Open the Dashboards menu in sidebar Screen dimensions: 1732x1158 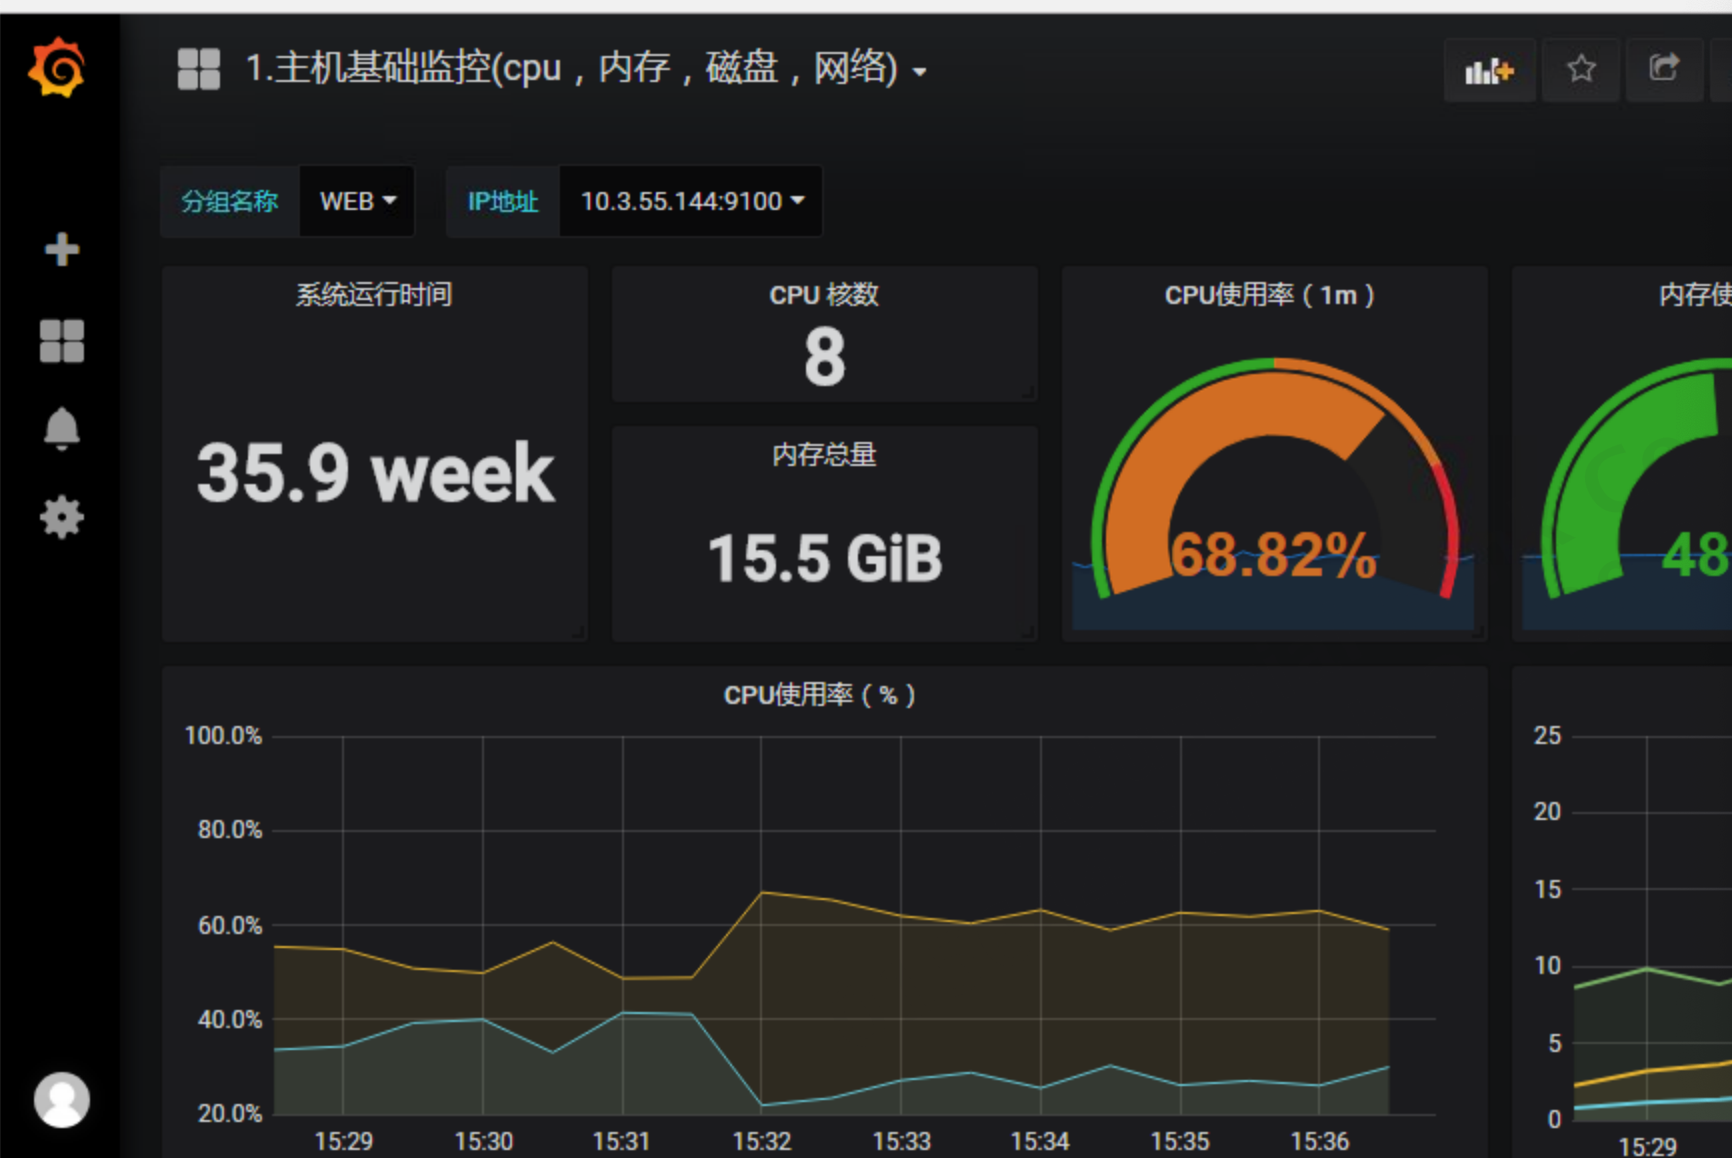[x=62, y=341]
